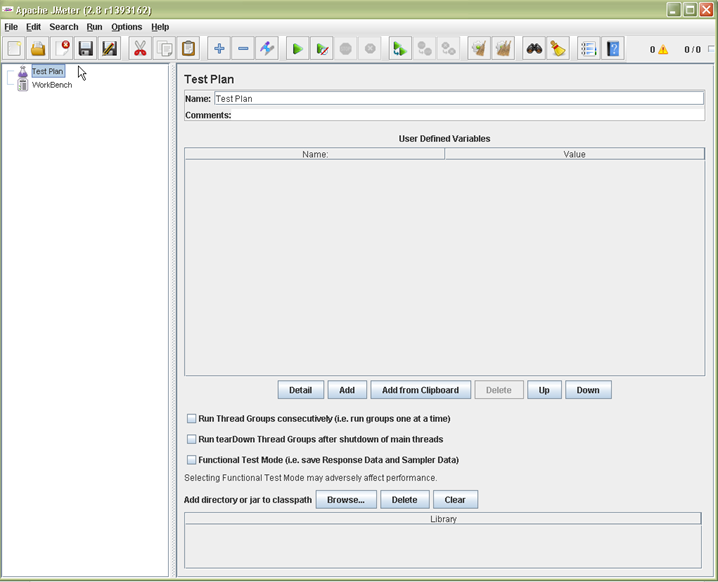Click Start no pauses icon
Screen dimensions: 718x582
coord(321,49)
